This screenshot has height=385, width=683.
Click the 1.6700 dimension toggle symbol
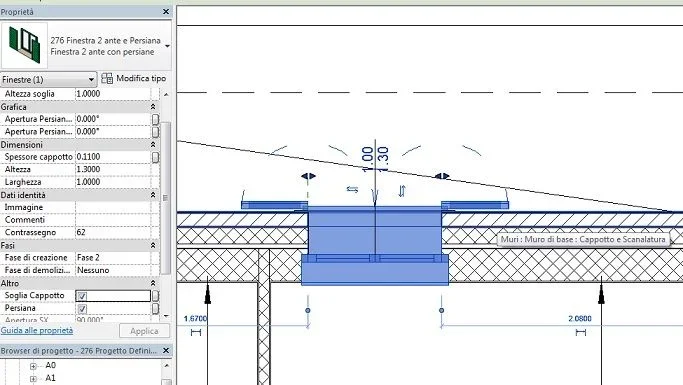click(x=196, y=333)
